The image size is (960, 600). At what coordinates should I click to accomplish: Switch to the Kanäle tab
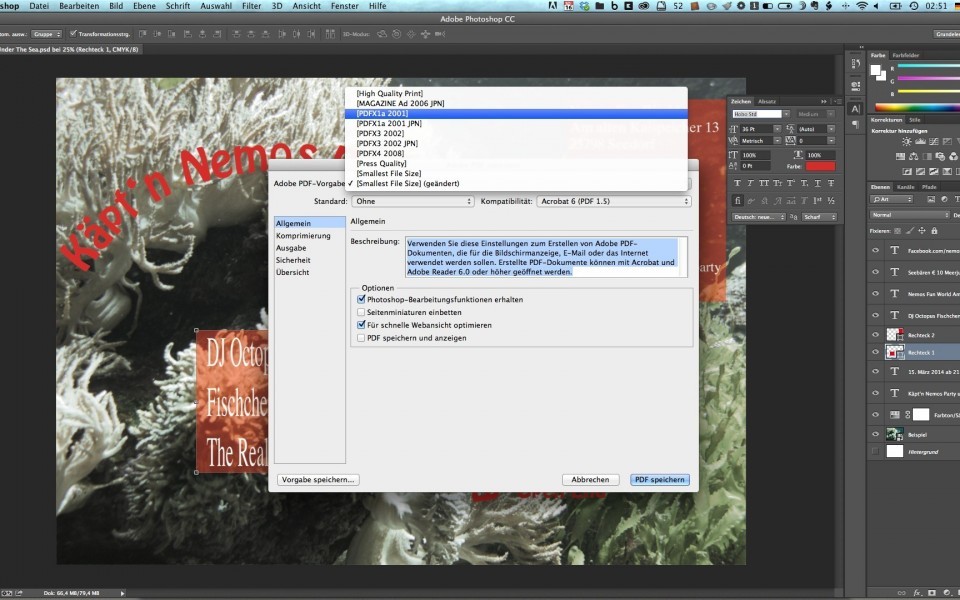point(905,187)
